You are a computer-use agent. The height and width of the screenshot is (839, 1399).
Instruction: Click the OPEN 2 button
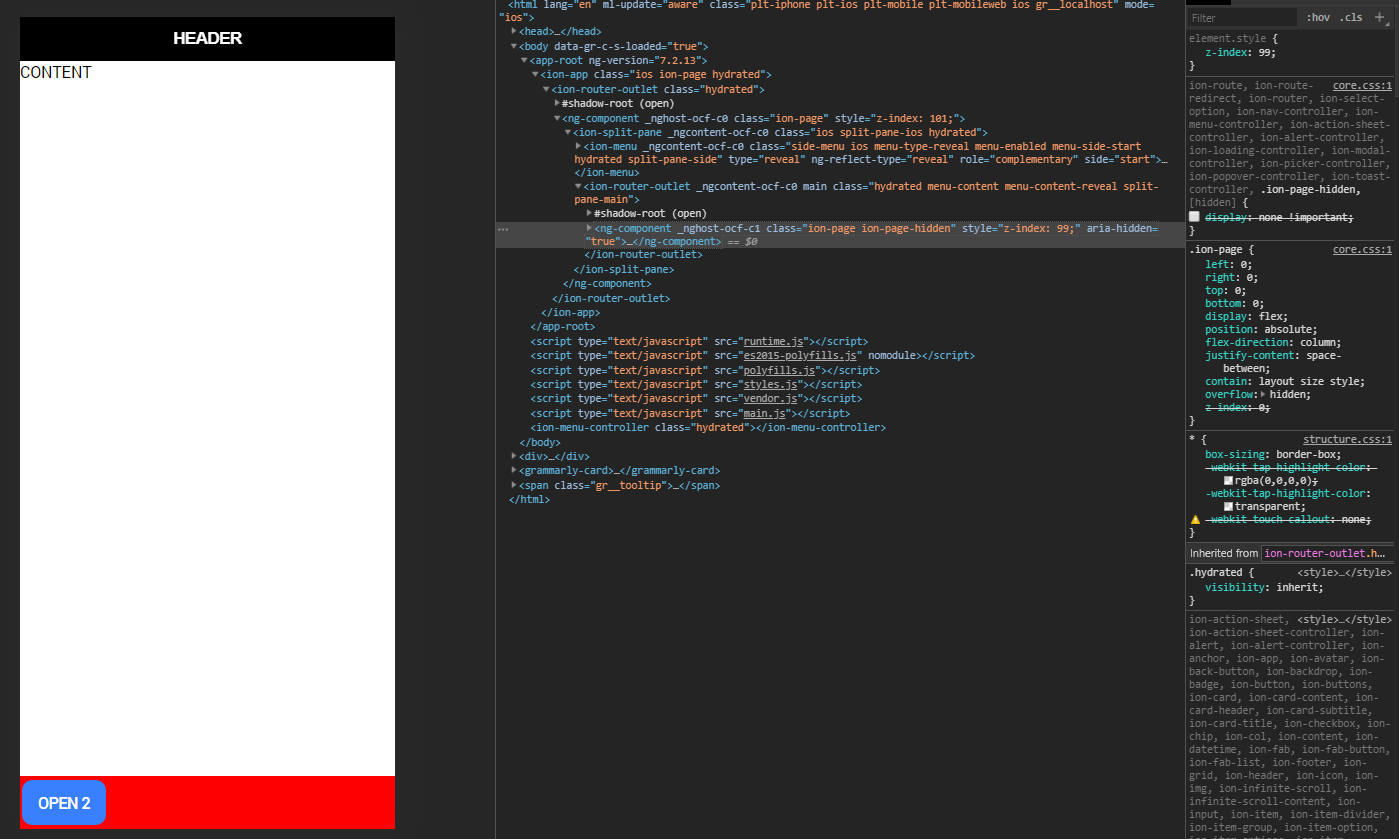tap(64, 803)
